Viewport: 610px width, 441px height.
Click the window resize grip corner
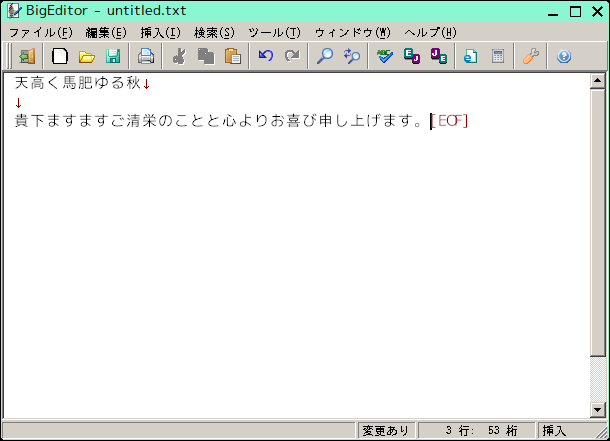(601, 432)
